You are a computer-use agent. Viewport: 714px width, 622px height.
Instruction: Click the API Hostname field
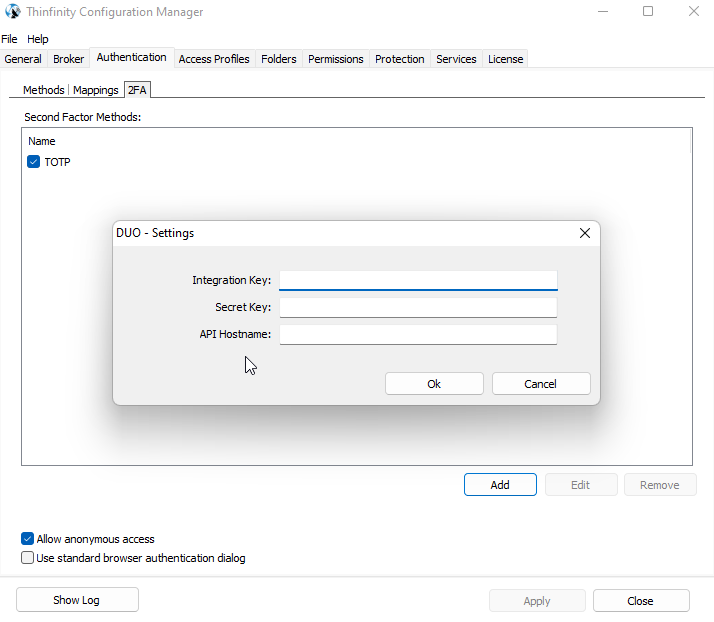point(418,334)
